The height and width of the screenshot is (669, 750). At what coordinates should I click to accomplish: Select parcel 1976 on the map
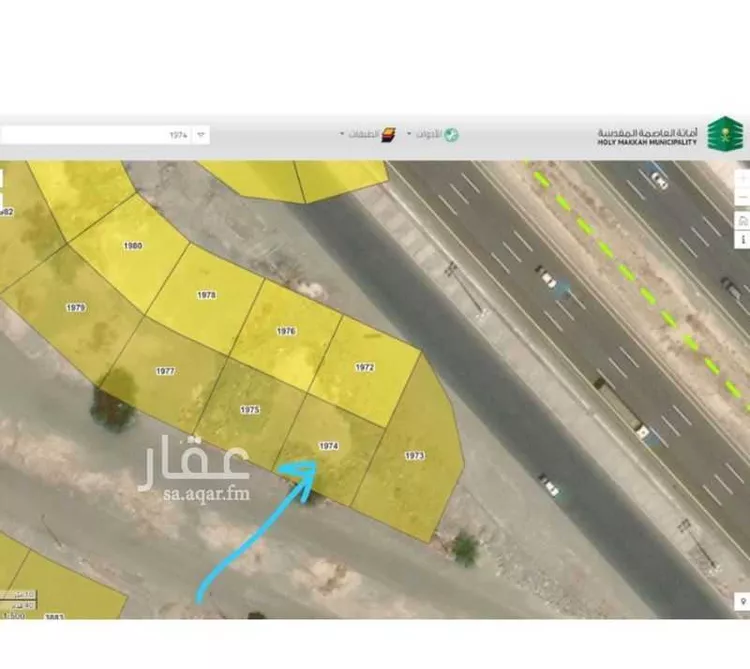coord(286,332)
